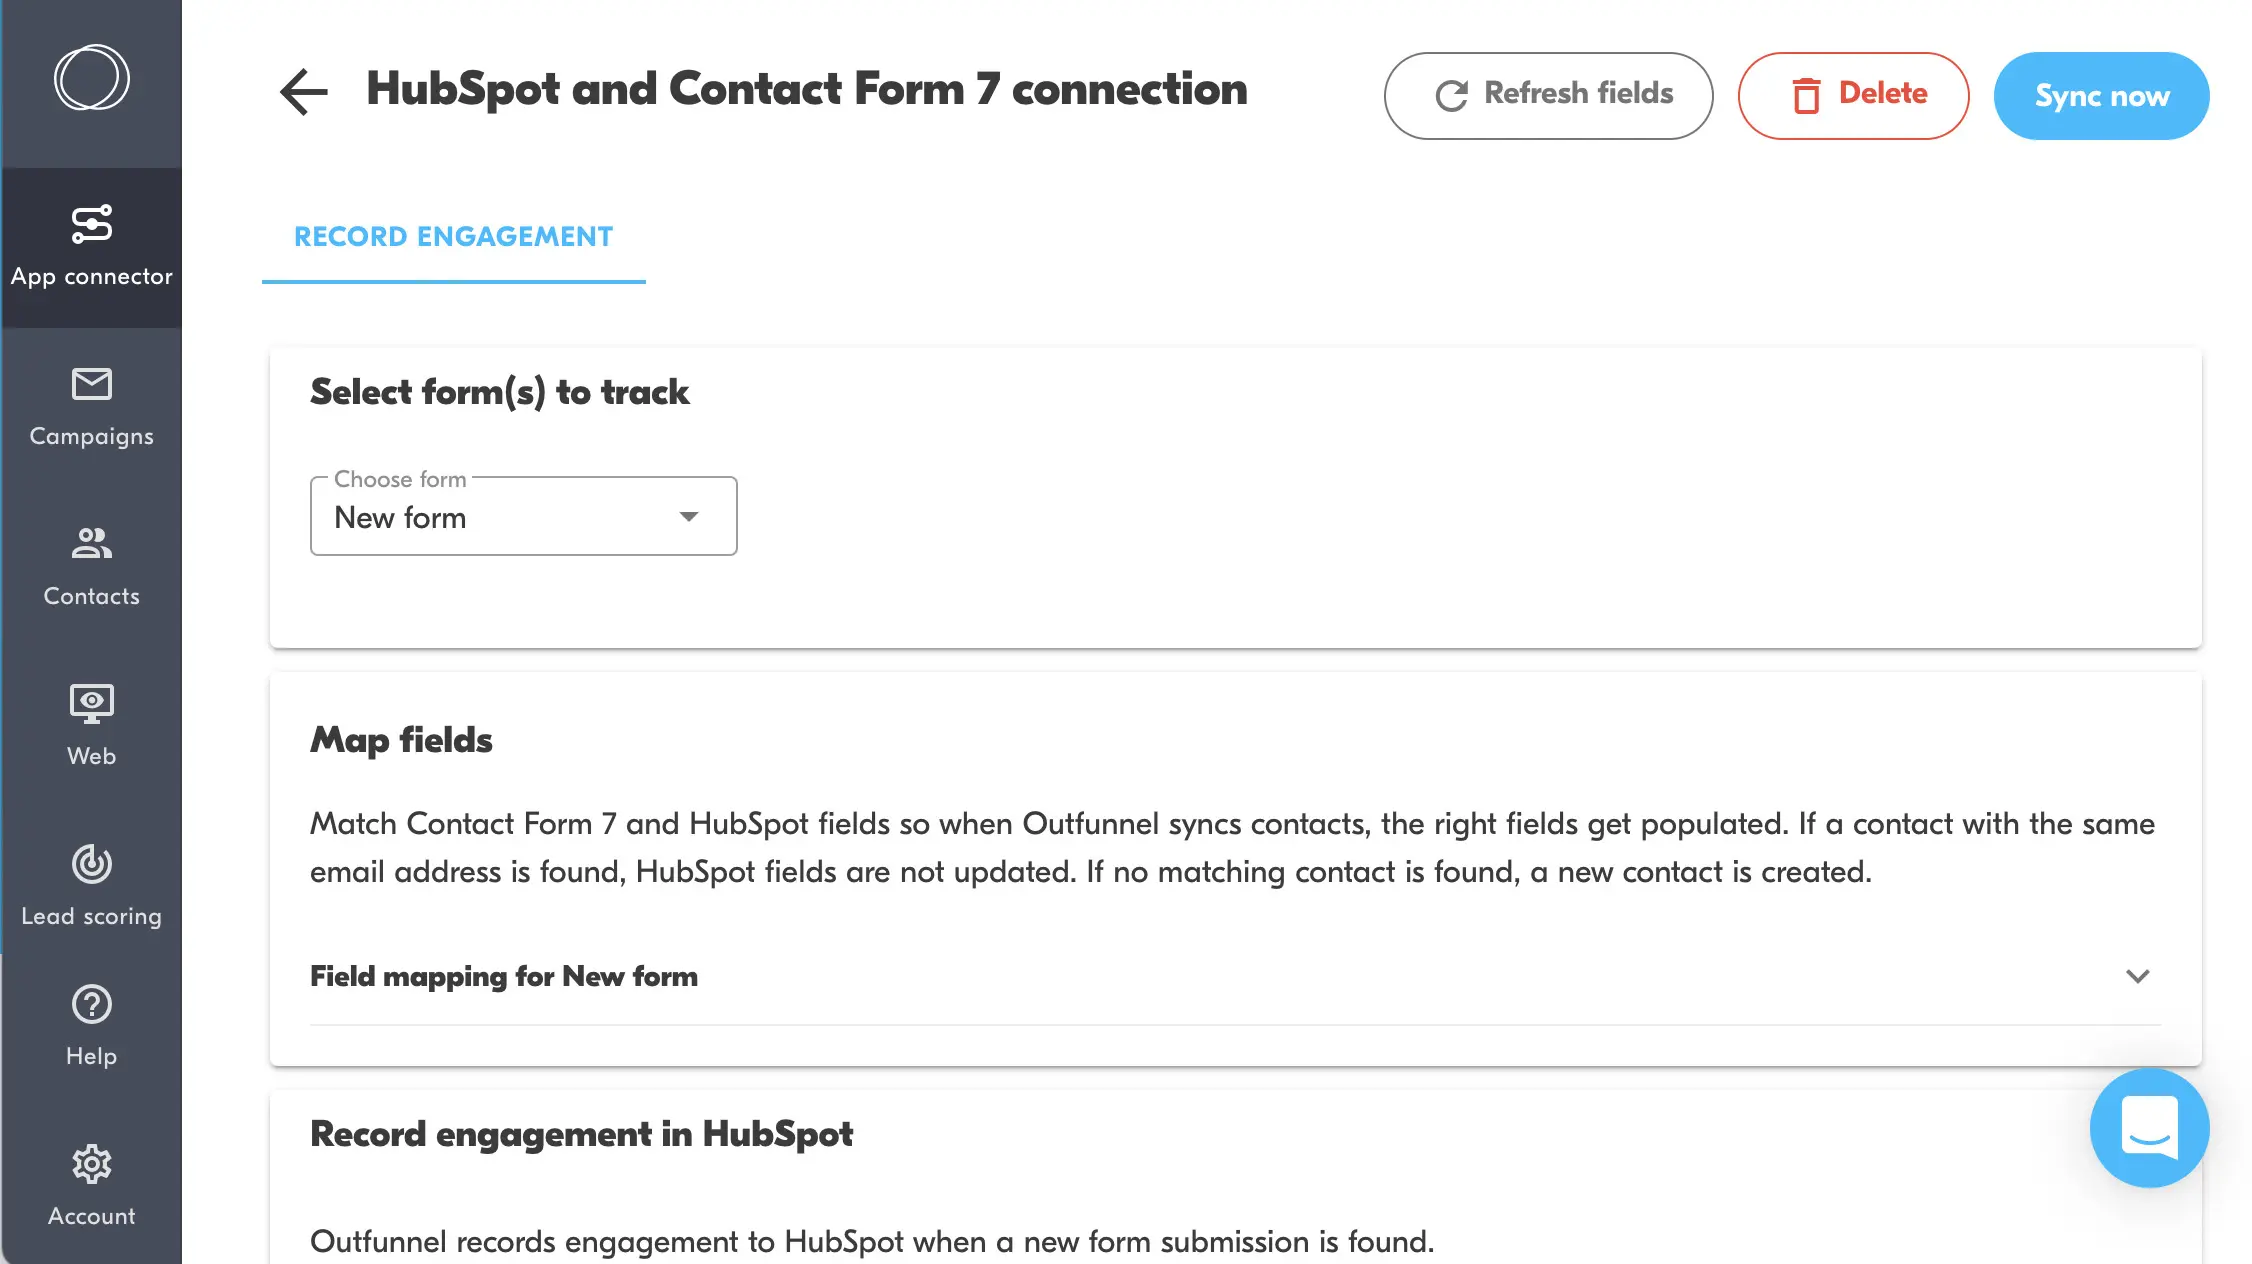Image resolution: width=2252 pixels, height=1264 pixels.
Task: Click the trash icon in Delete button
Action: [1806, 96]
